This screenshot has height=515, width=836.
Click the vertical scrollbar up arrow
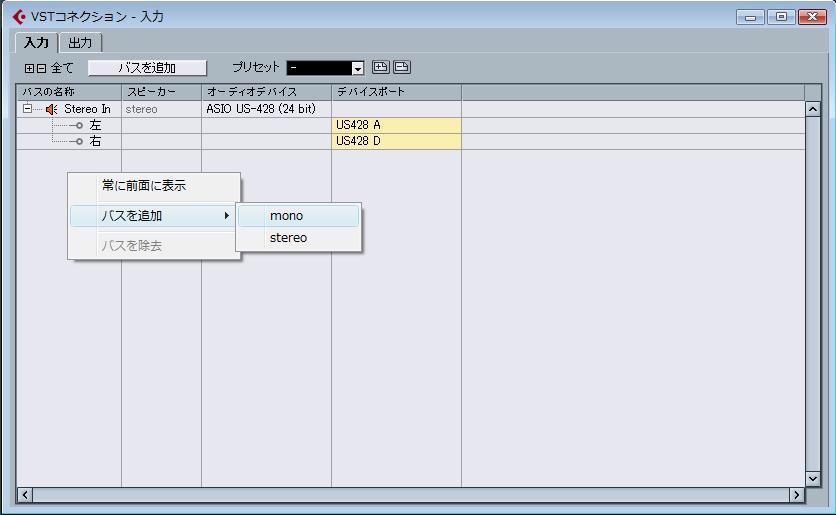click(813, 109)
